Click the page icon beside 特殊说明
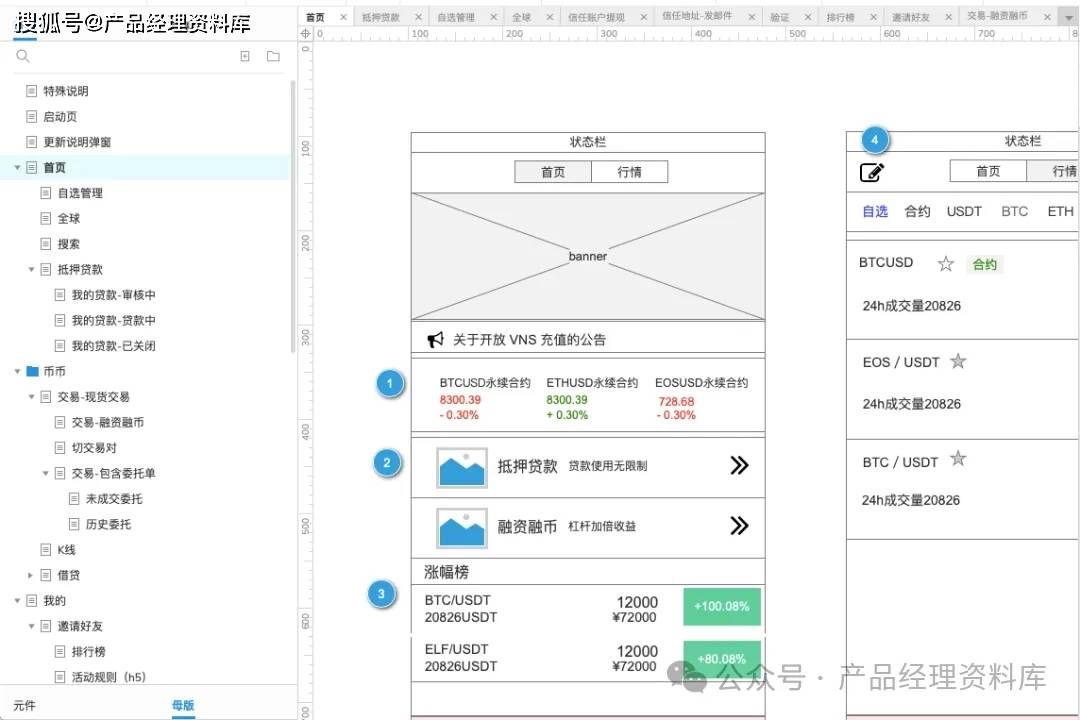This screenshot has height=720, width=1080. tap(30, 90)
